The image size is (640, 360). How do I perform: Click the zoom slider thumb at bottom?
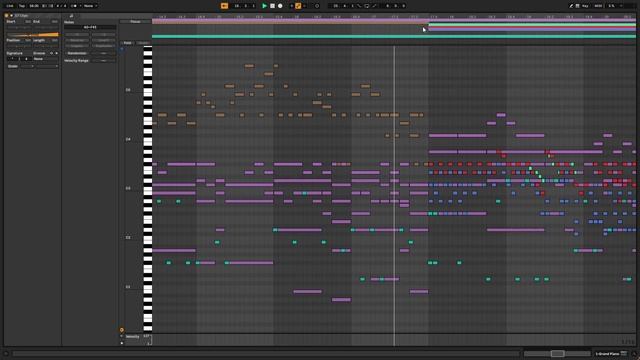[557, 353]
